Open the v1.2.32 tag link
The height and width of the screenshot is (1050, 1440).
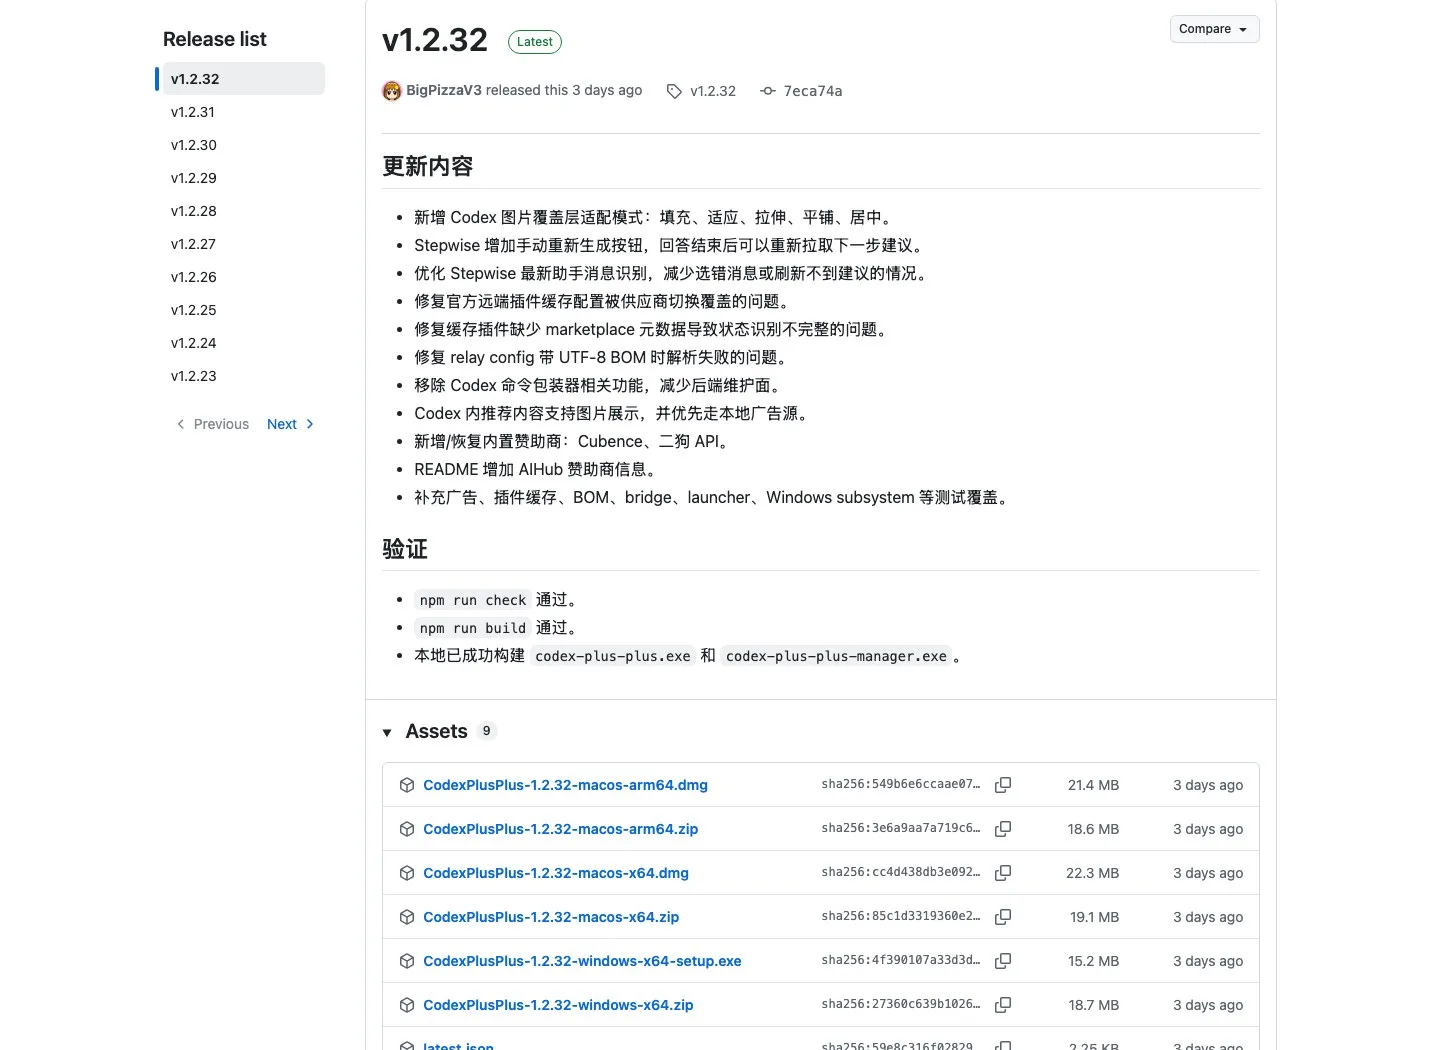(713, 91)
